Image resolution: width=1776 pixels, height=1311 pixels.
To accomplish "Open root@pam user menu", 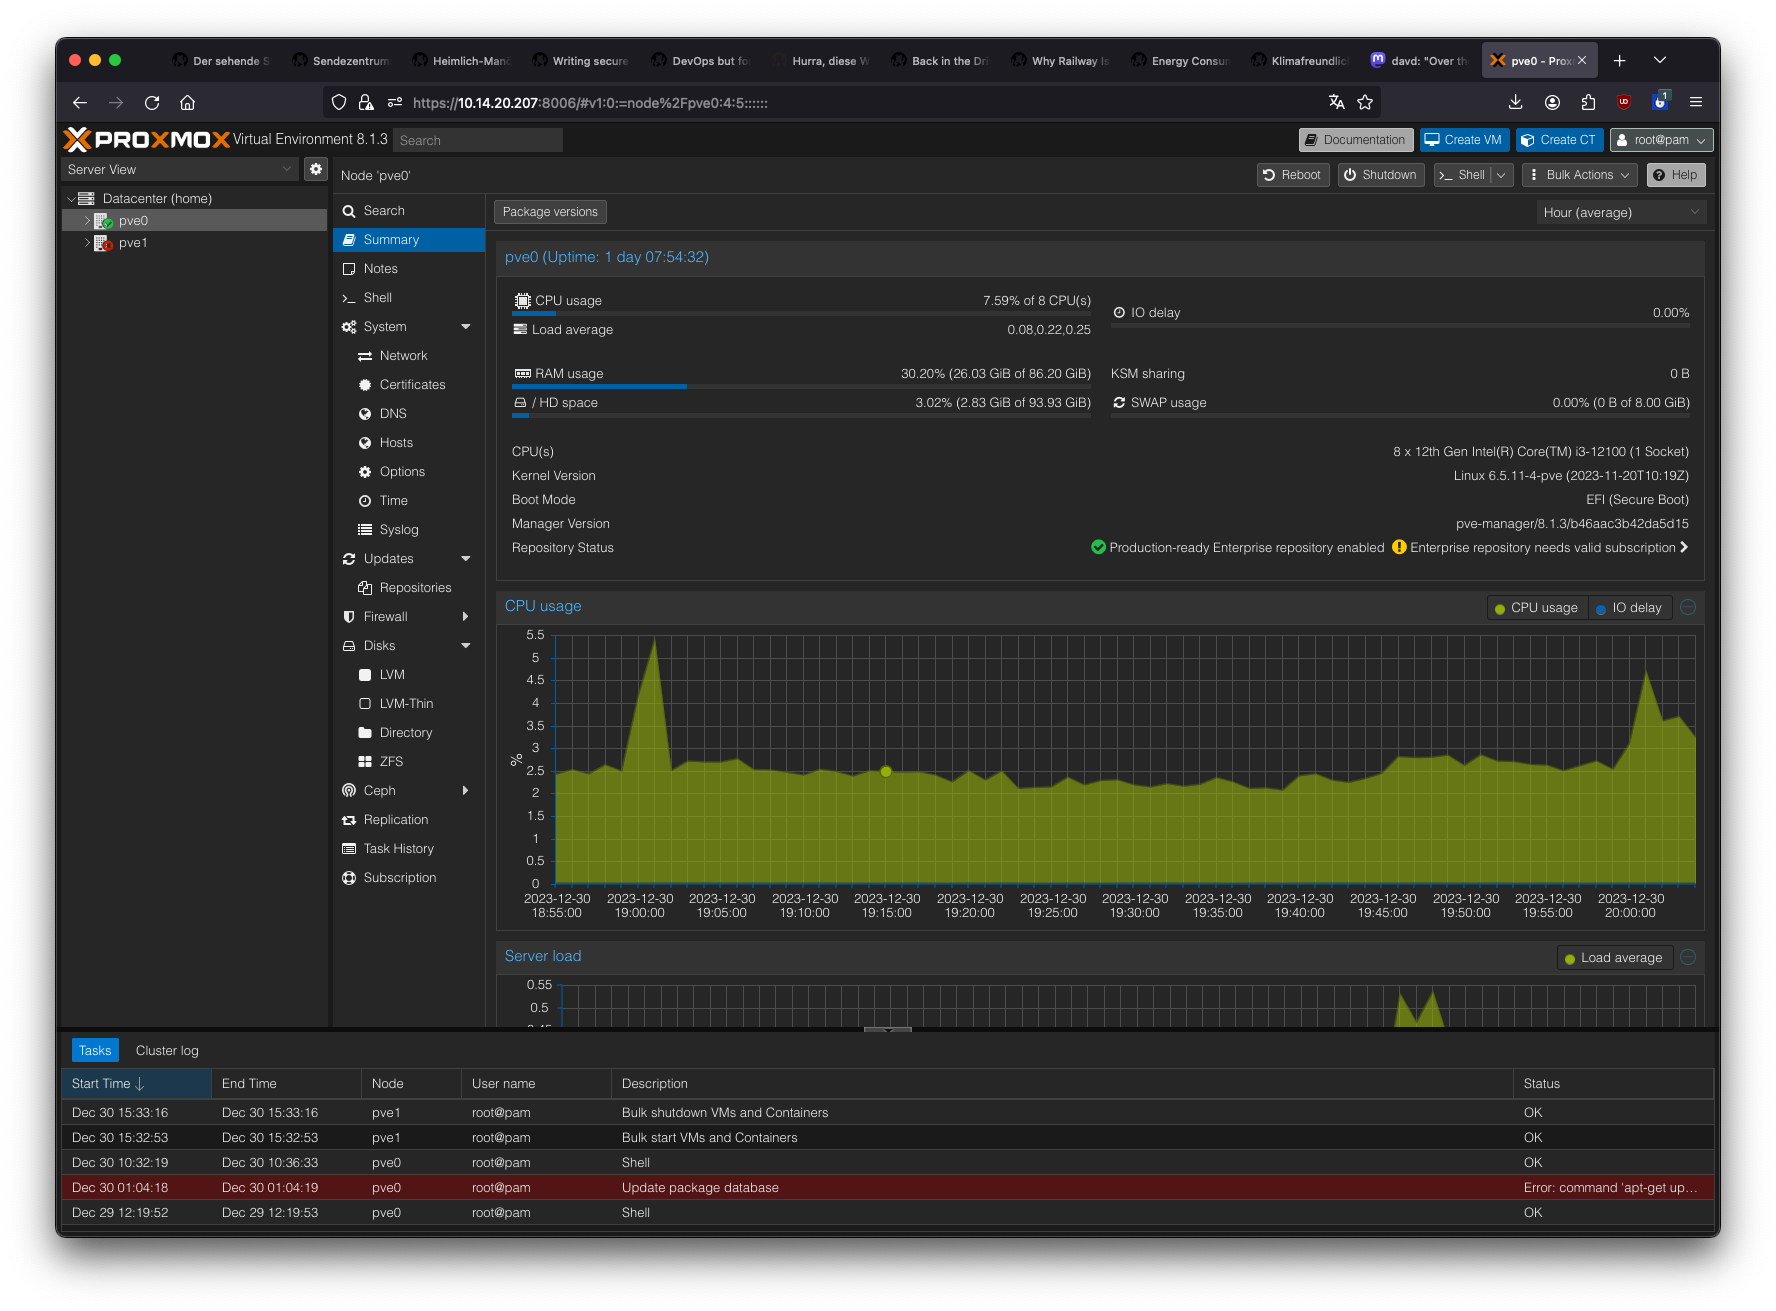I will click(1661, 140).
